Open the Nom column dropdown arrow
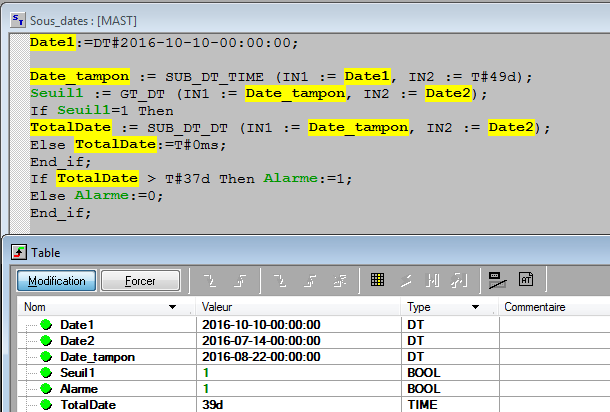 [174, 307]
